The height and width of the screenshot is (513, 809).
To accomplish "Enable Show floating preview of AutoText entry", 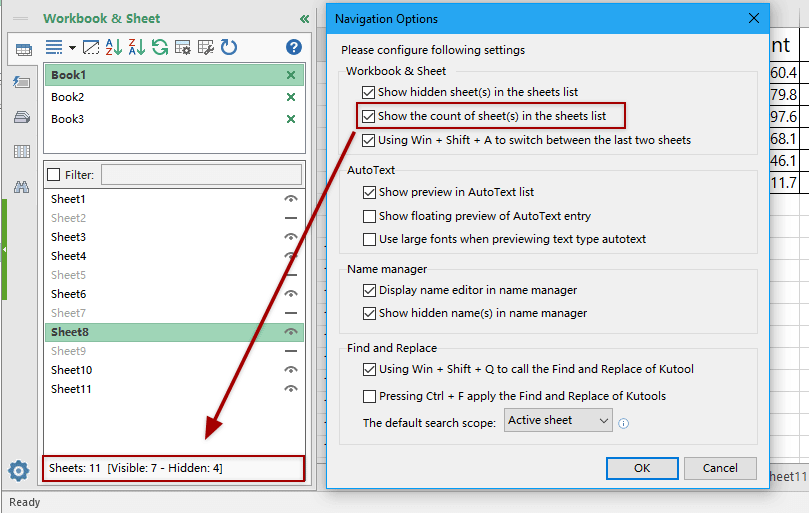I will coord(369,216).
